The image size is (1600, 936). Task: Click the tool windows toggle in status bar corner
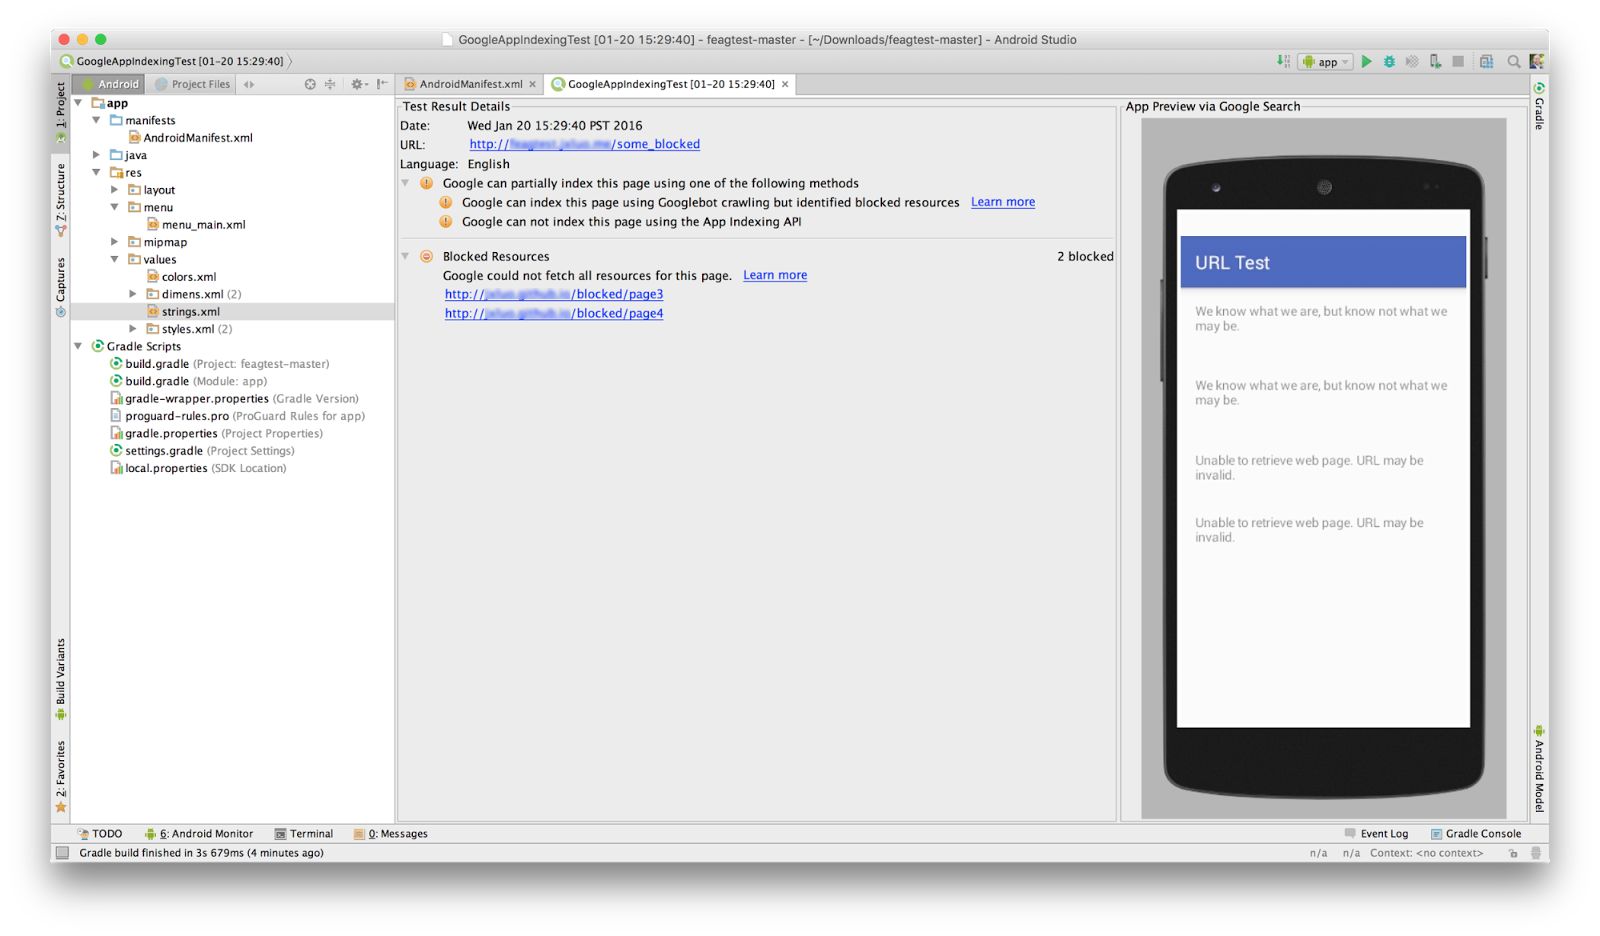point(62,853)
